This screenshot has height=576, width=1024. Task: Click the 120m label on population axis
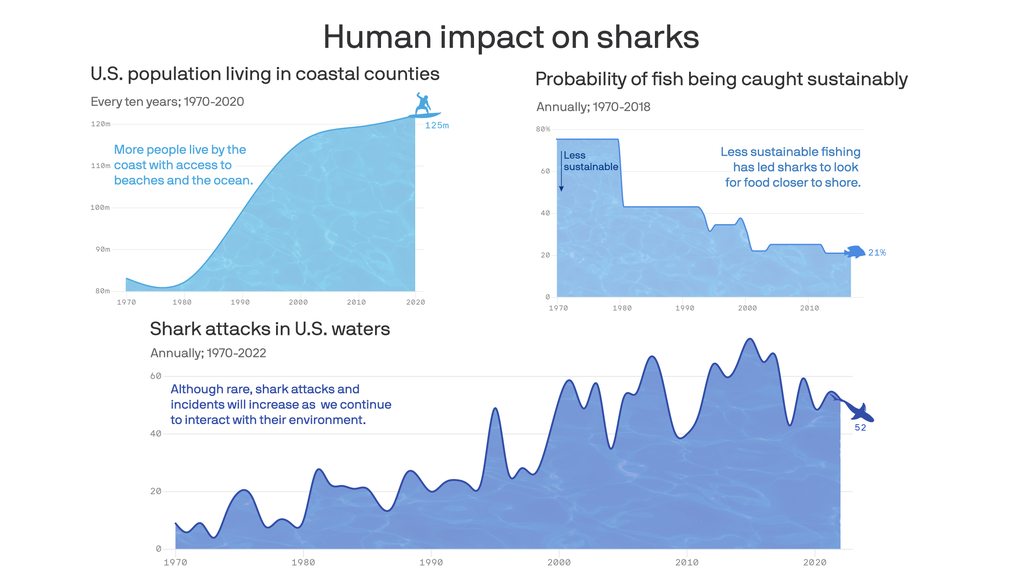100,124
